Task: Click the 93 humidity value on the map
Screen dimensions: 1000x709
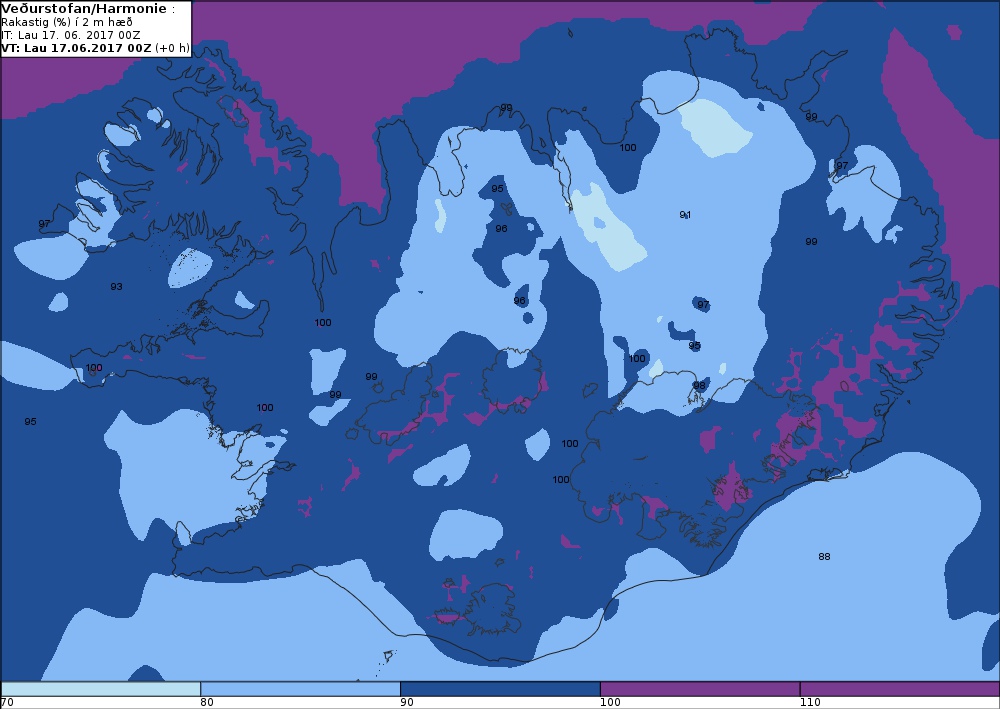Action: tap(116, 287)
